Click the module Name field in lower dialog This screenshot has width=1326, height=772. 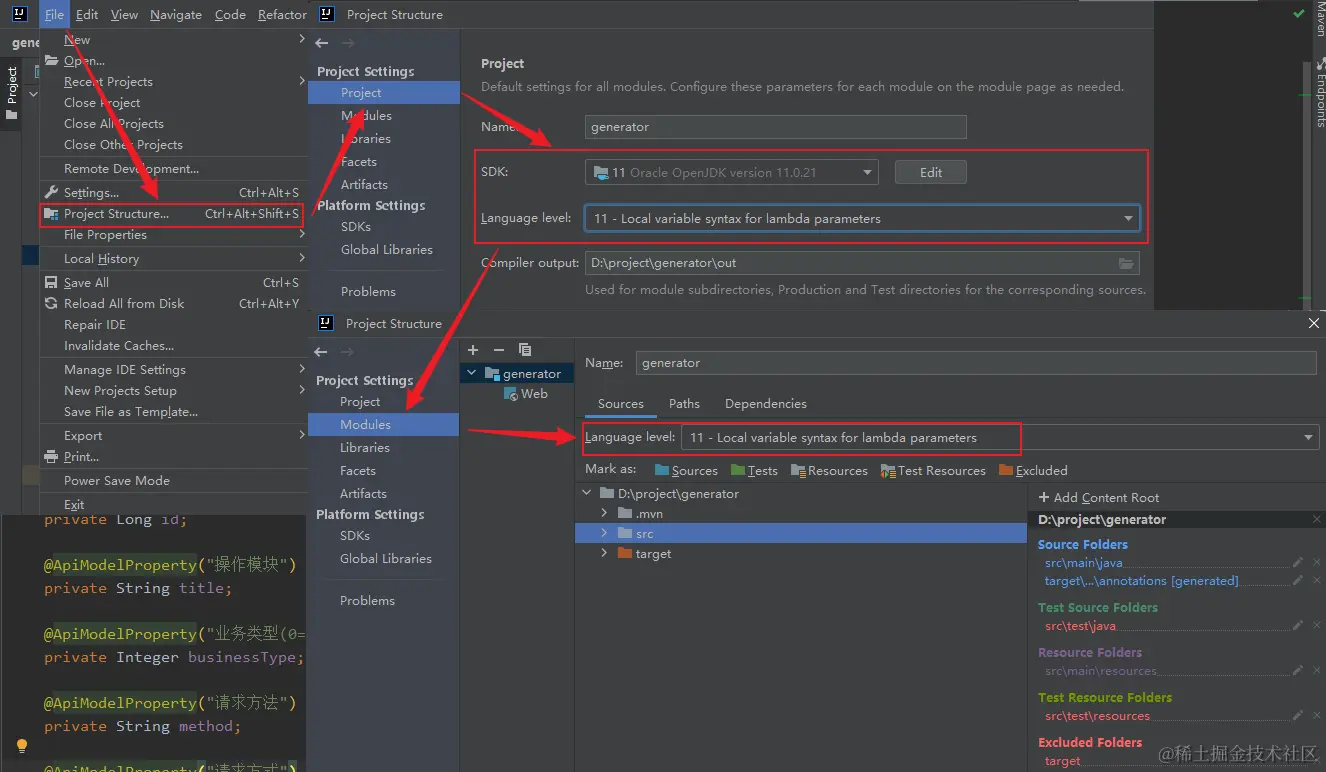pos(976,363)
